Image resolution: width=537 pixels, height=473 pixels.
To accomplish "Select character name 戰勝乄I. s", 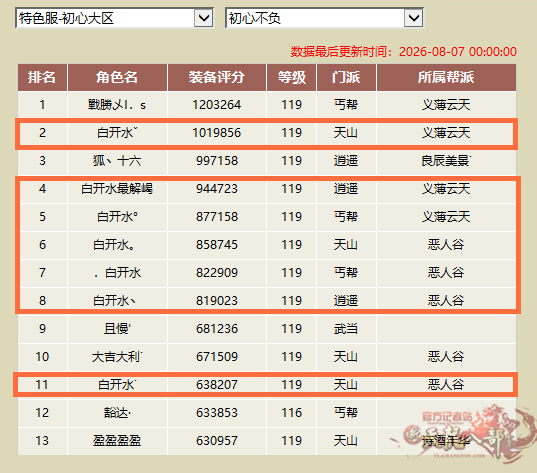I will coord(117,105).
